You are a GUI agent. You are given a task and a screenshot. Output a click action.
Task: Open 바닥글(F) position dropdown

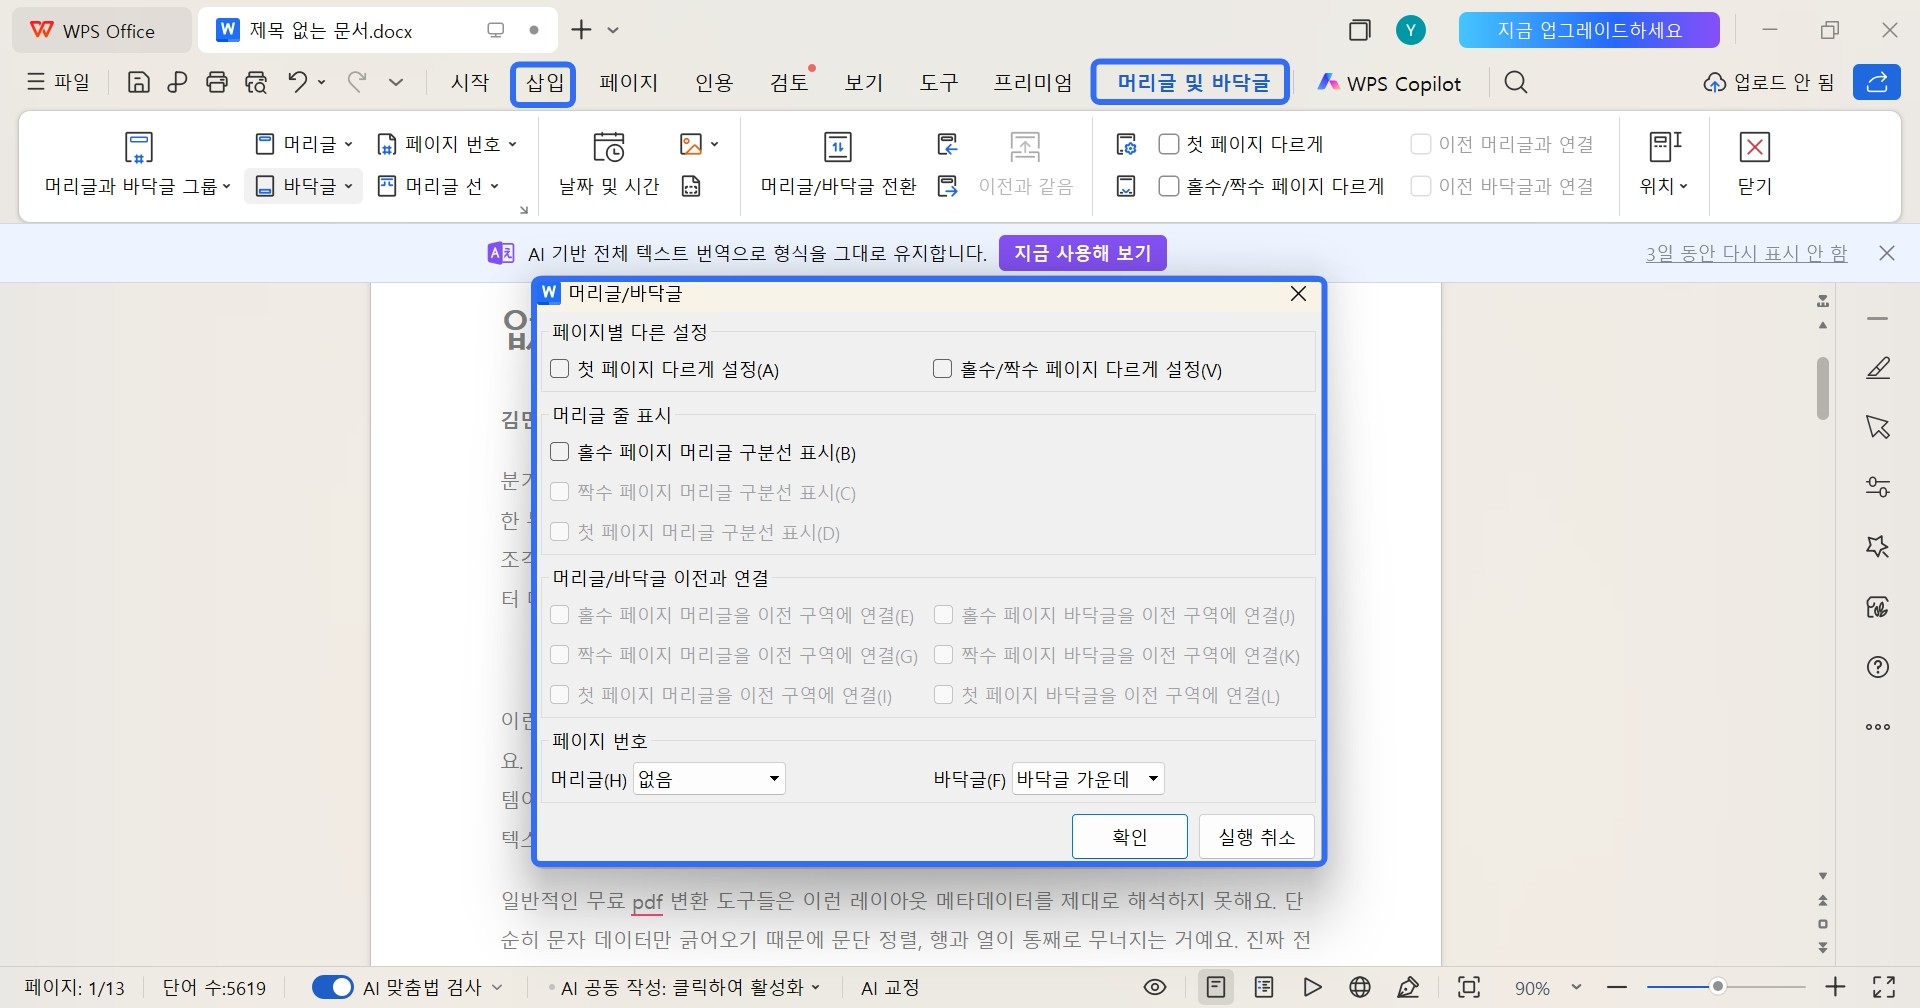point(1088,779)
